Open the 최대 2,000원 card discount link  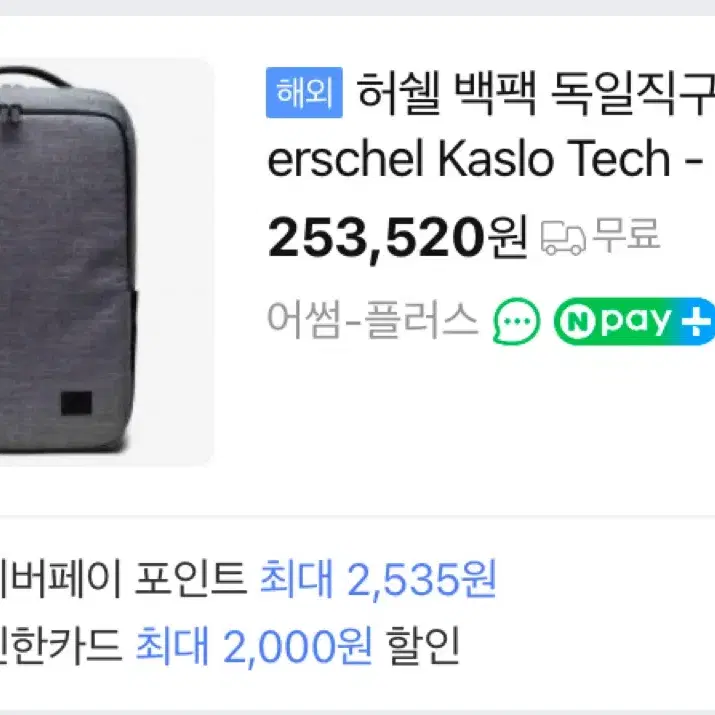(254, 646)
